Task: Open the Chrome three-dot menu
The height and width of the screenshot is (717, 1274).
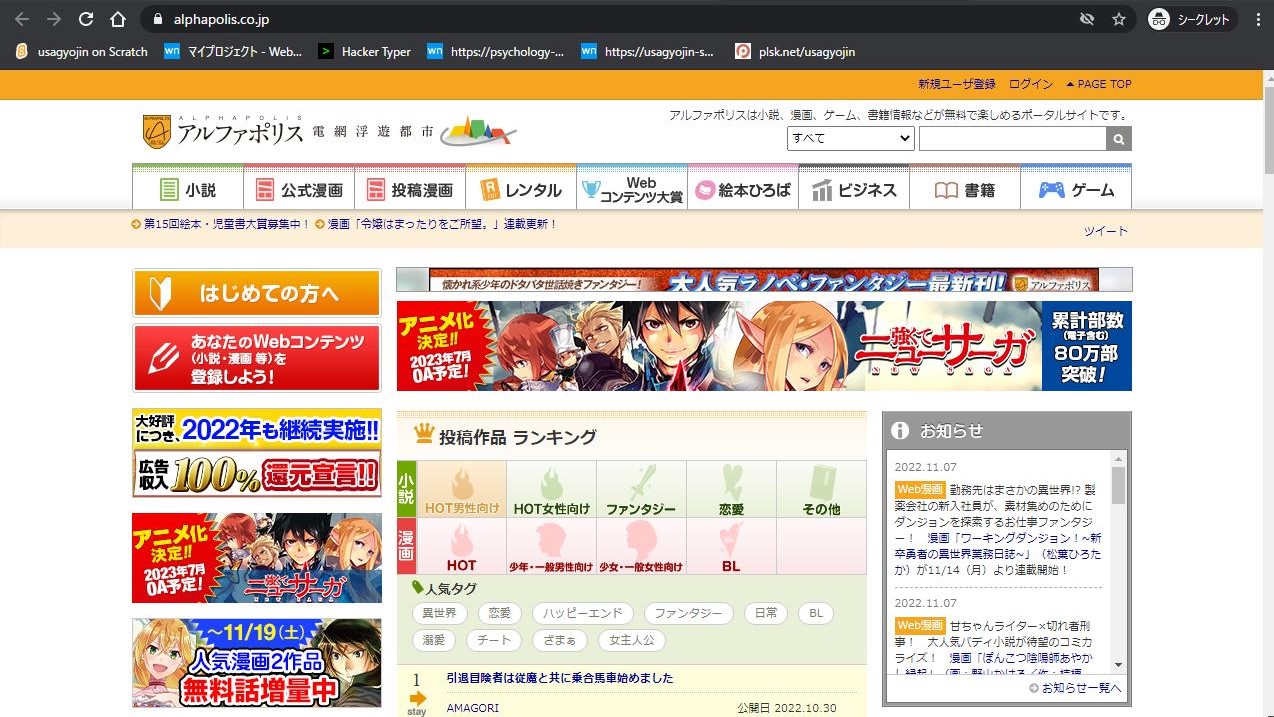Action: [1258, 19]
